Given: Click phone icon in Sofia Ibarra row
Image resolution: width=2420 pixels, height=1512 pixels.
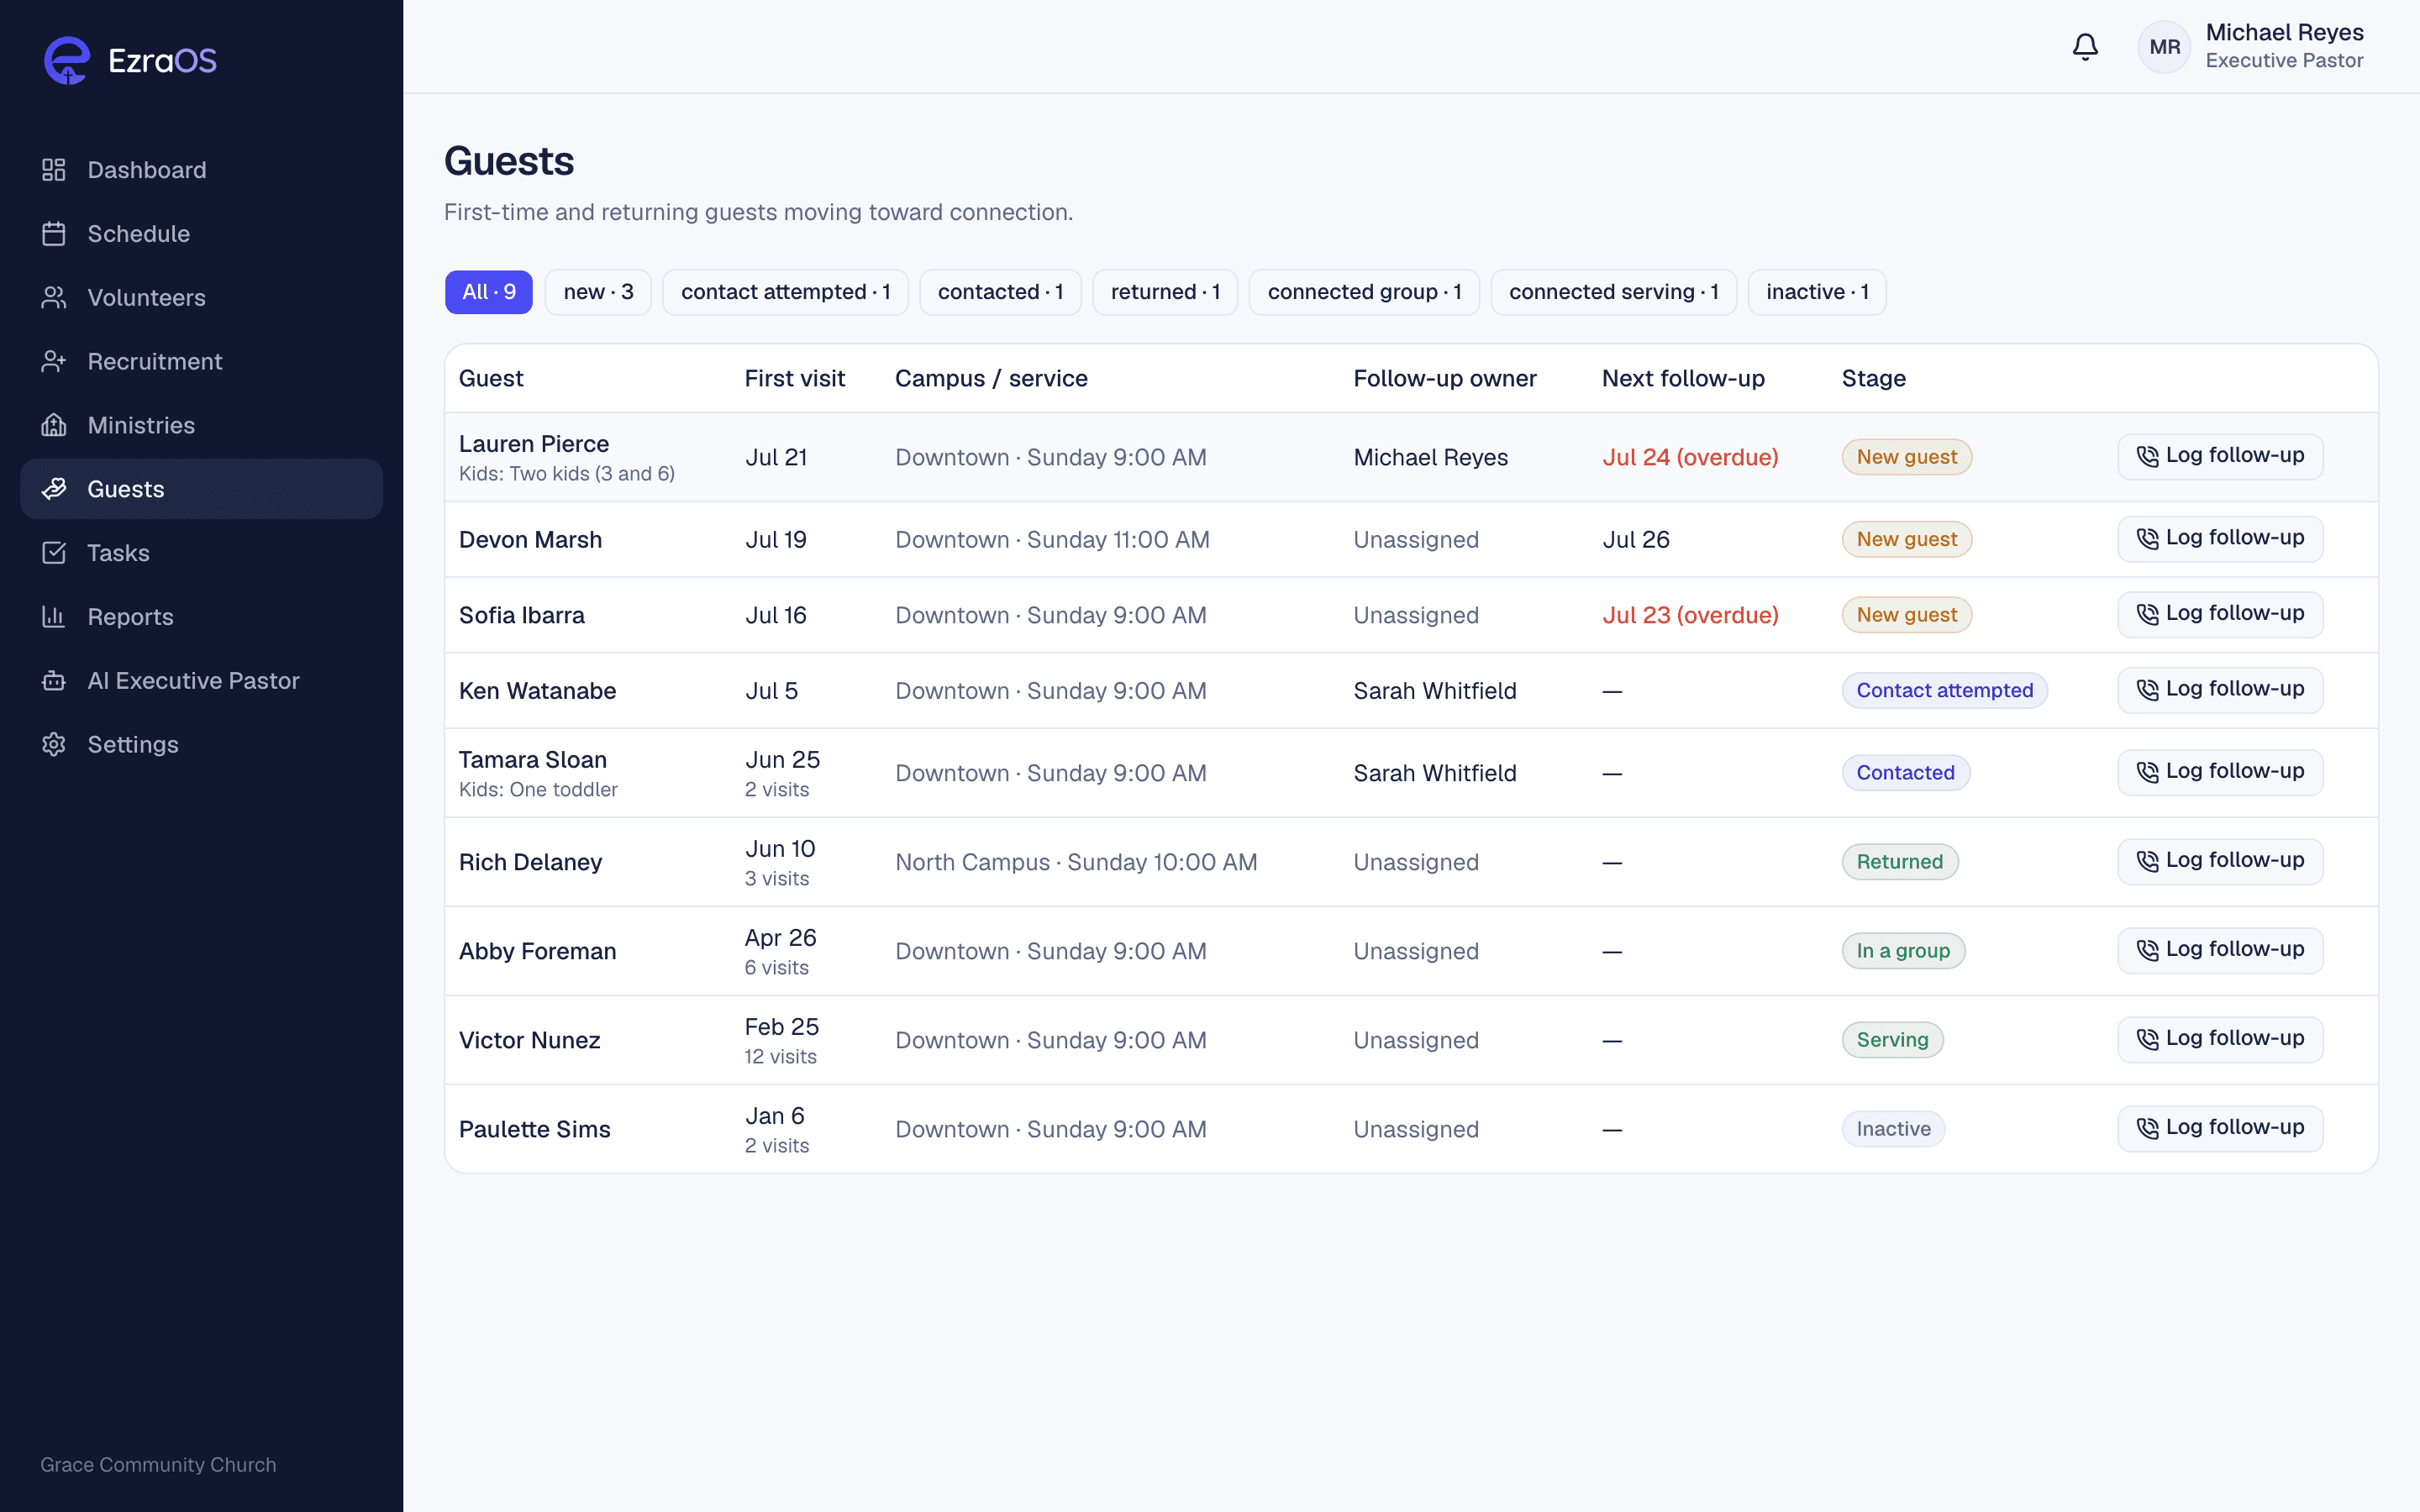Looking at the screenshot, I should [2147, 614].
